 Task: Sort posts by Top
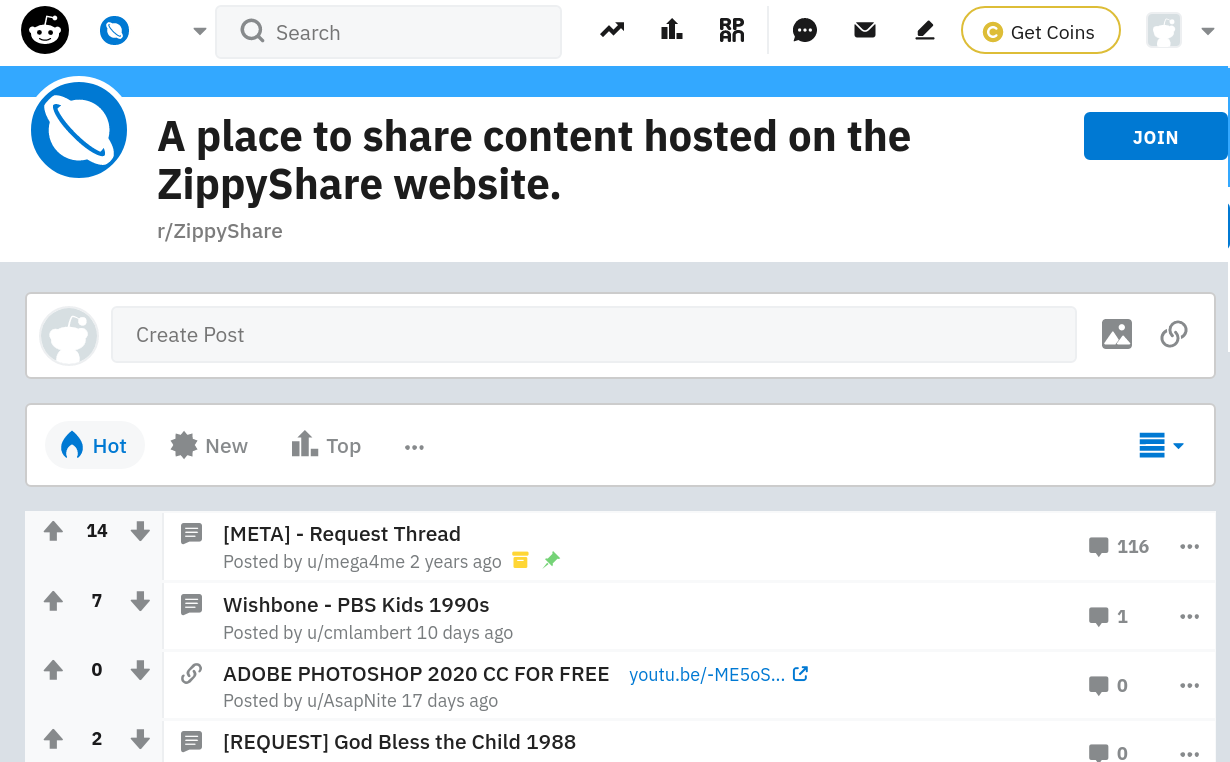point(326,446)
